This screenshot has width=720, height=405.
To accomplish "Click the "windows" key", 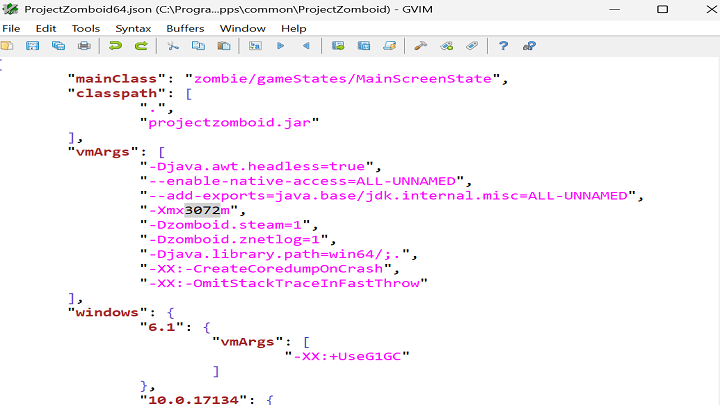I will [x=107, y=313].
